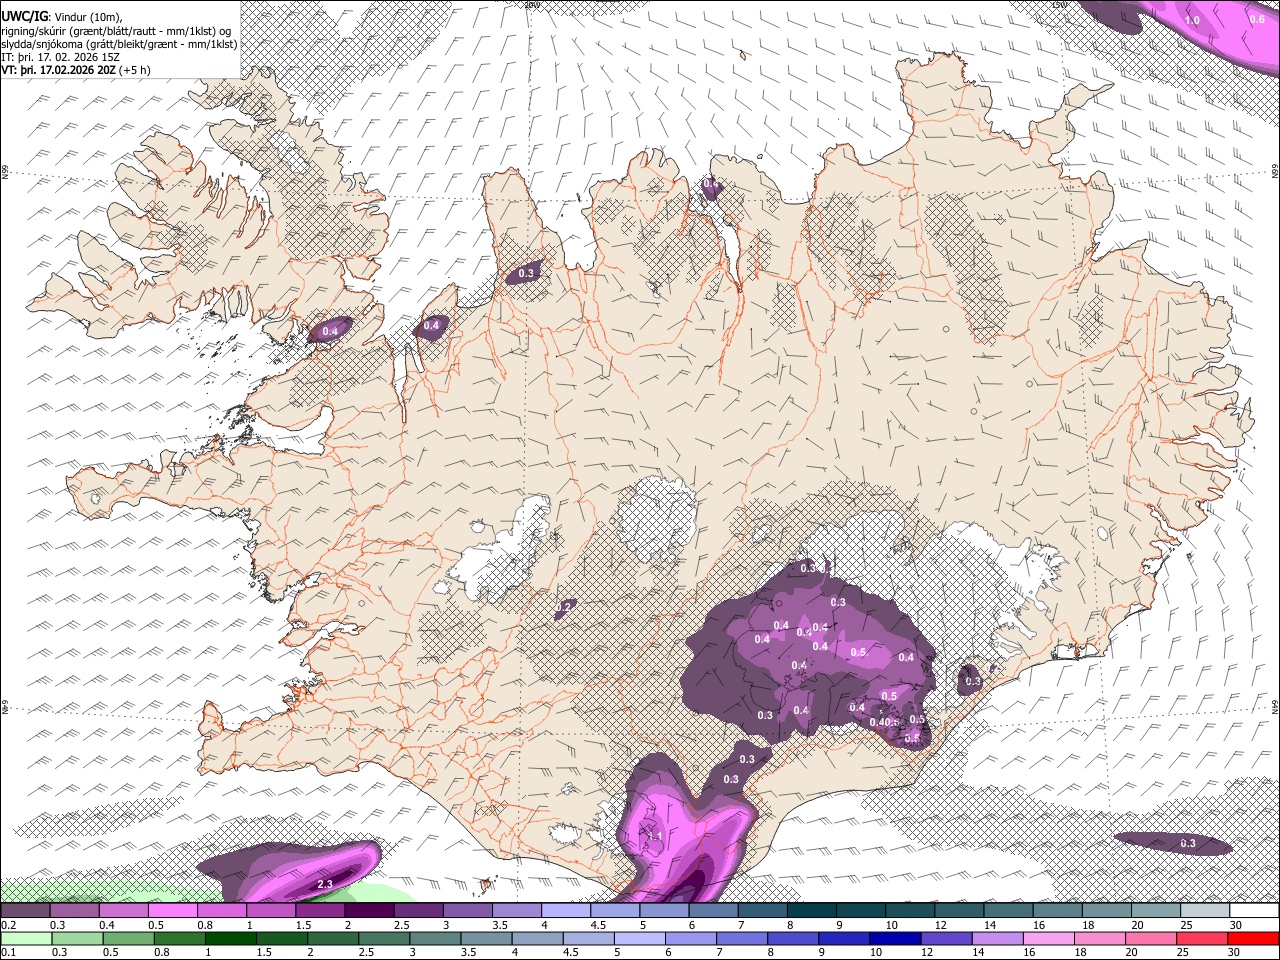Select the 'rigning/skúrir' header line
The height and width of the screenshot is (960, 1280).
[118, 30]
